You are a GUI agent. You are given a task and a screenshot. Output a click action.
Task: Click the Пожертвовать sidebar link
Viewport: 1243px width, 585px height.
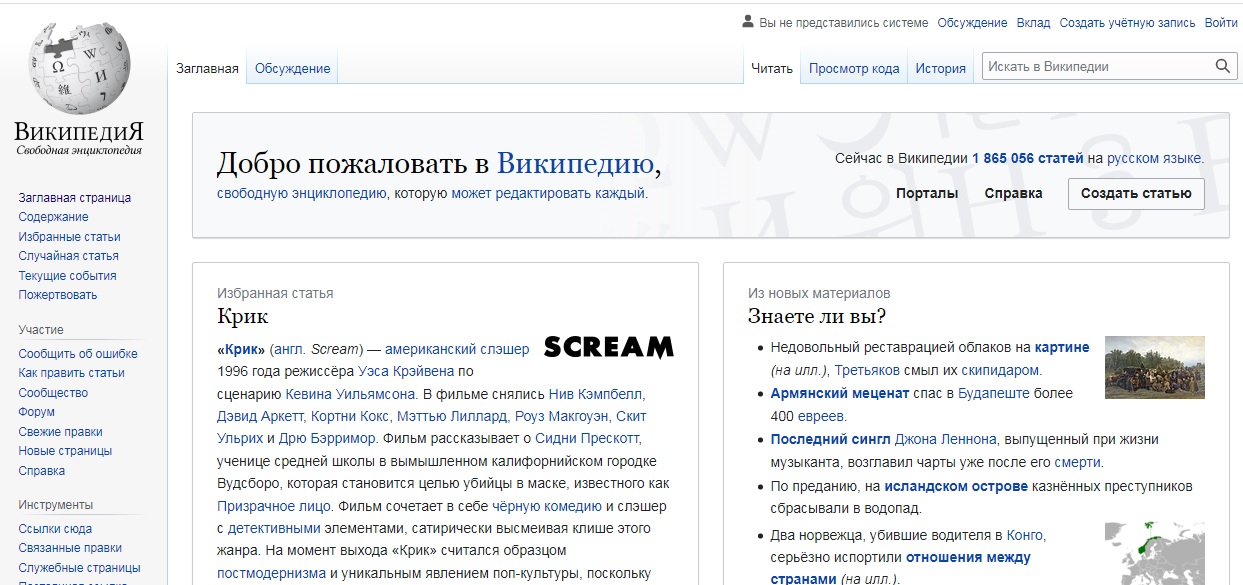coord(60,295)
